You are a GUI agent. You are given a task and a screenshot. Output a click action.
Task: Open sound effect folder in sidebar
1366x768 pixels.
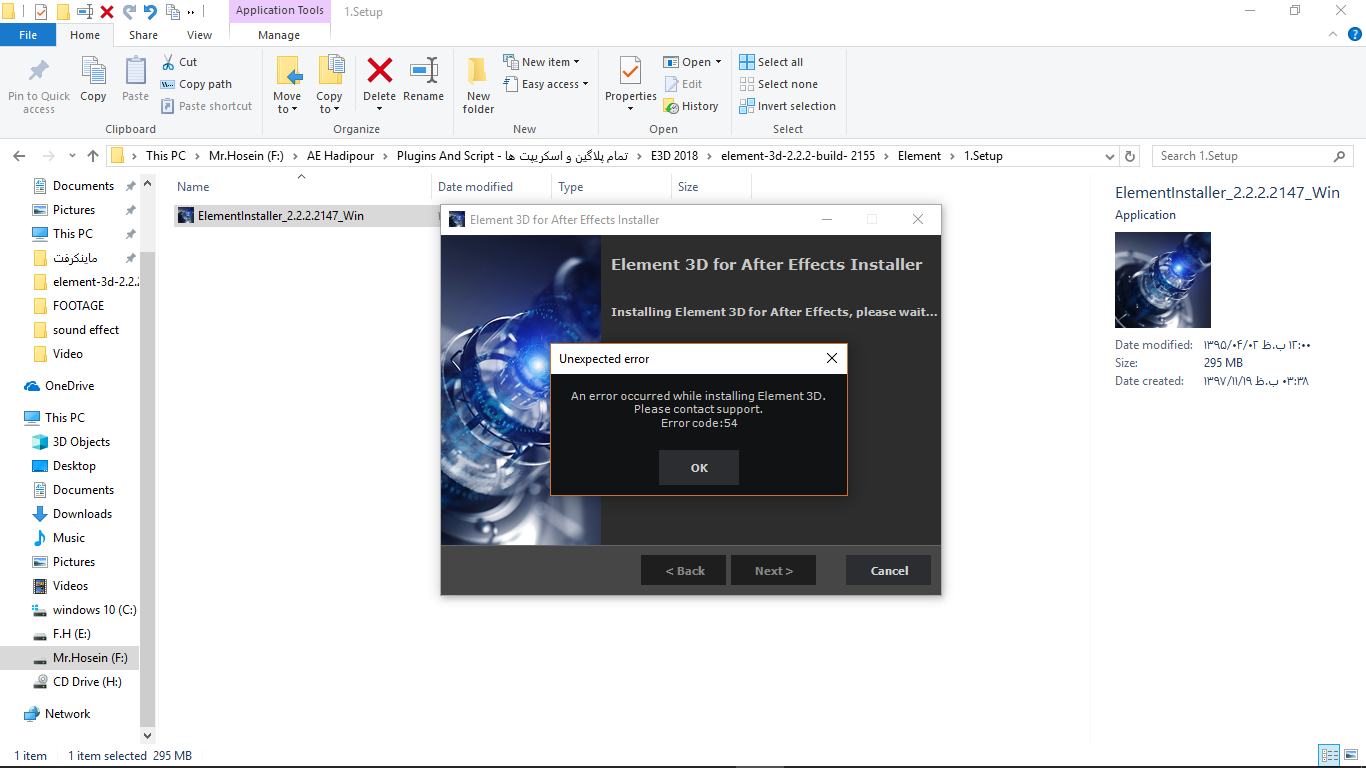(x=86, y=330)
